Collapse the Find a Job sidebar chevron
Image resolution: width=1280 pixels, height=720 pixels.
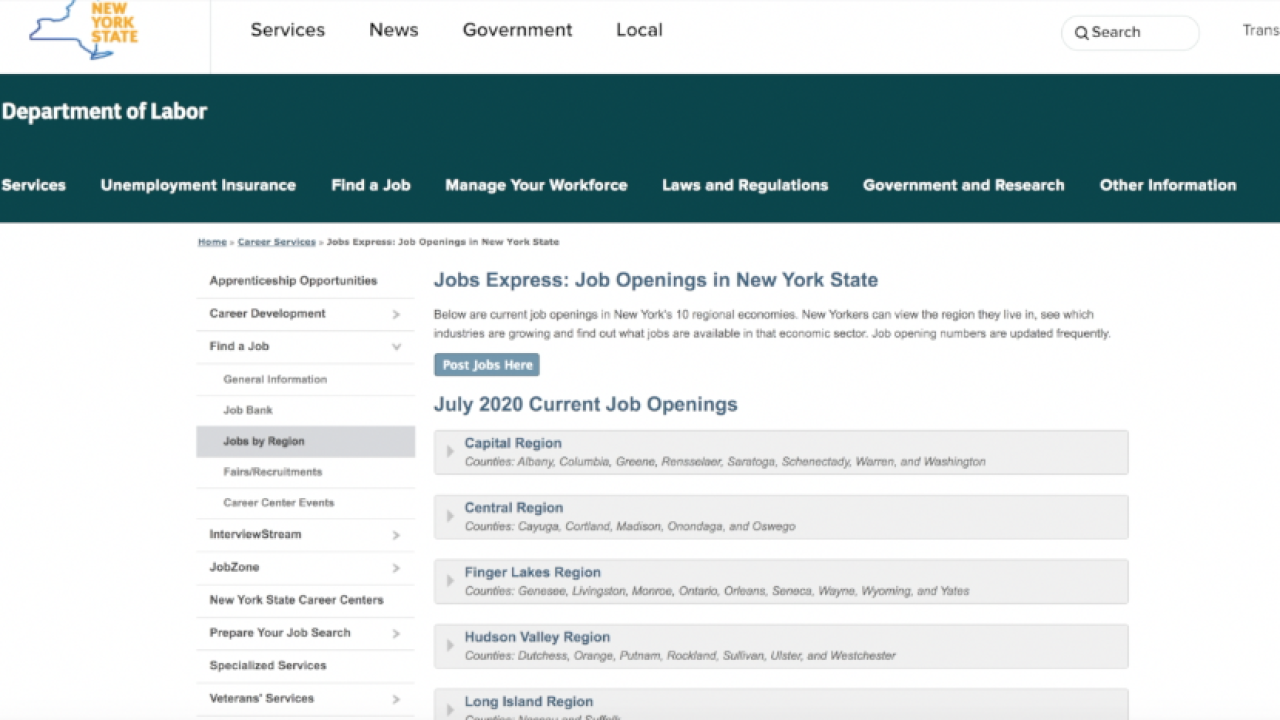pyautogui.click(x=396, y=347)
